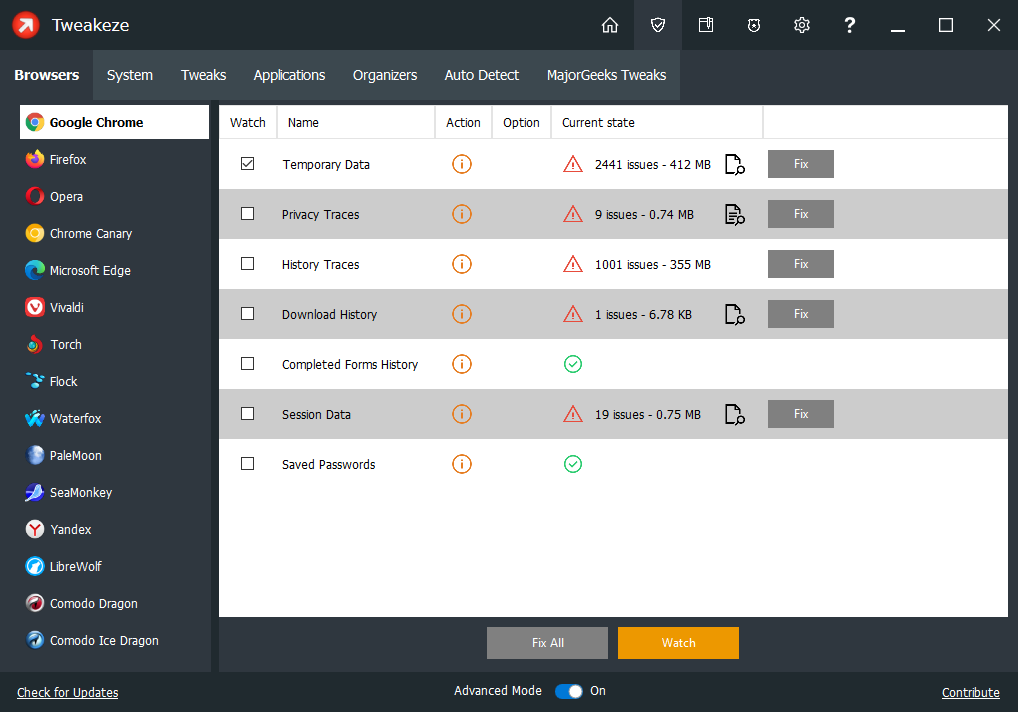Image resolution: width=1018 pixels, height=712 pixels.
Task: Open the help question mark icon
Action: [x=849, y=25]
